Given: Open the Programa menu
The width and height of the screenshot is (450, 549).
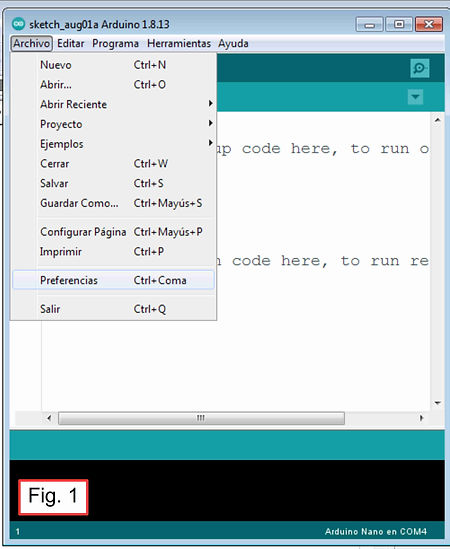Looking at the screenshot, I should coord(115,43).
